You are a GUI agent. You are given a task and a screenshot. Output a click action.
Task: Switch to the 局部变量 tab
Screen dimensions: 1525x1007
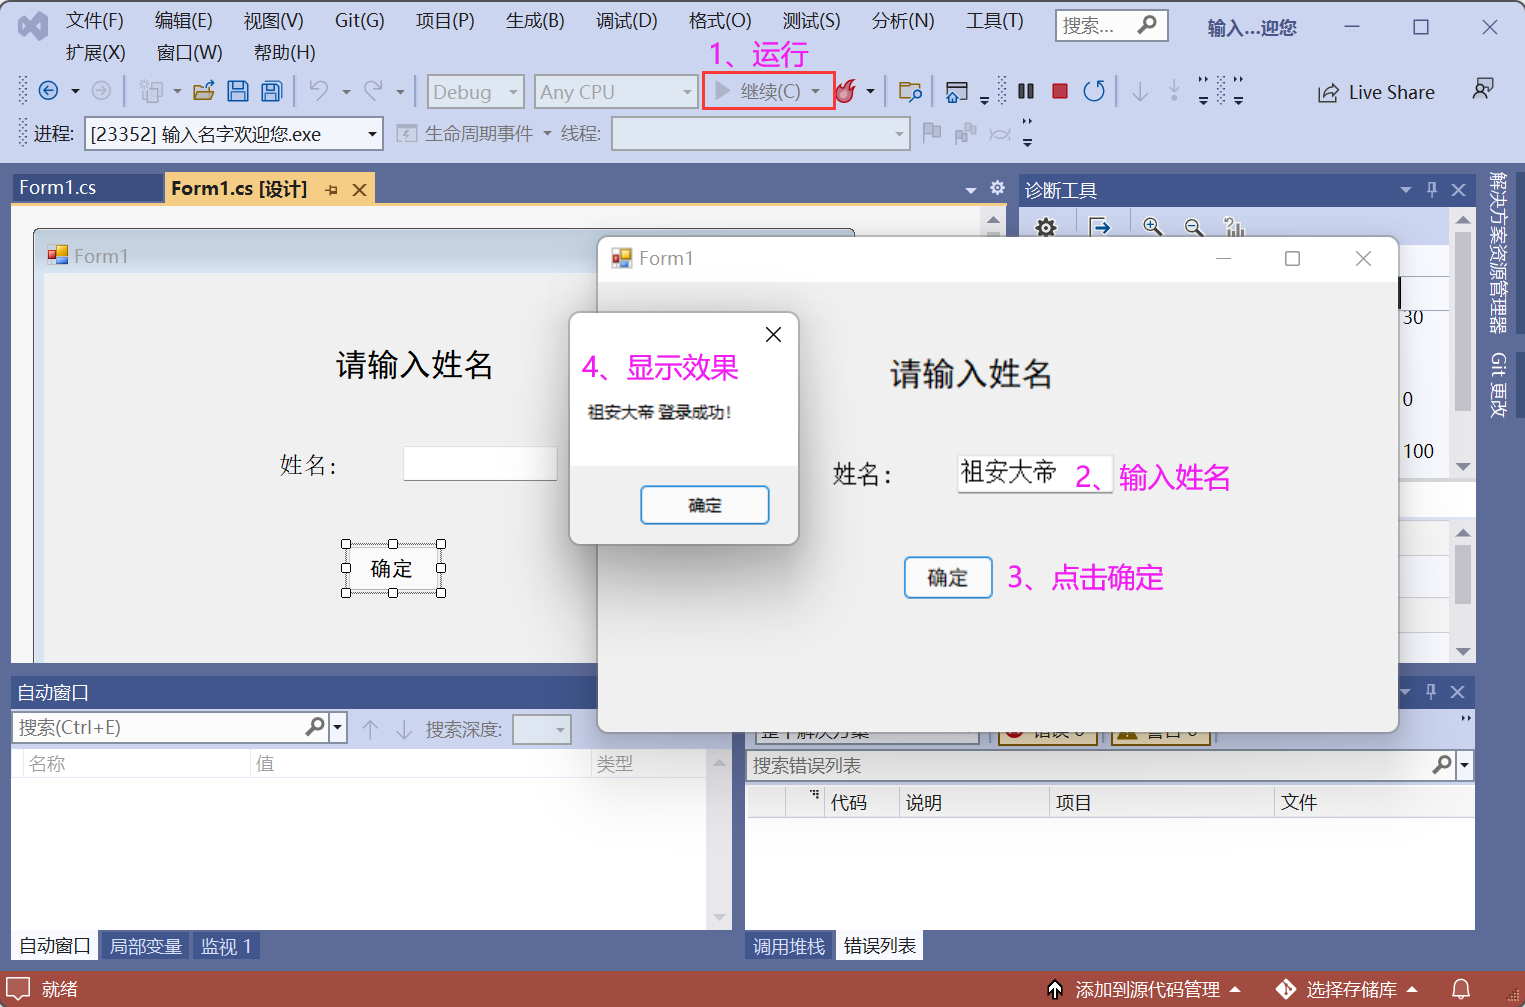[146, 946]
